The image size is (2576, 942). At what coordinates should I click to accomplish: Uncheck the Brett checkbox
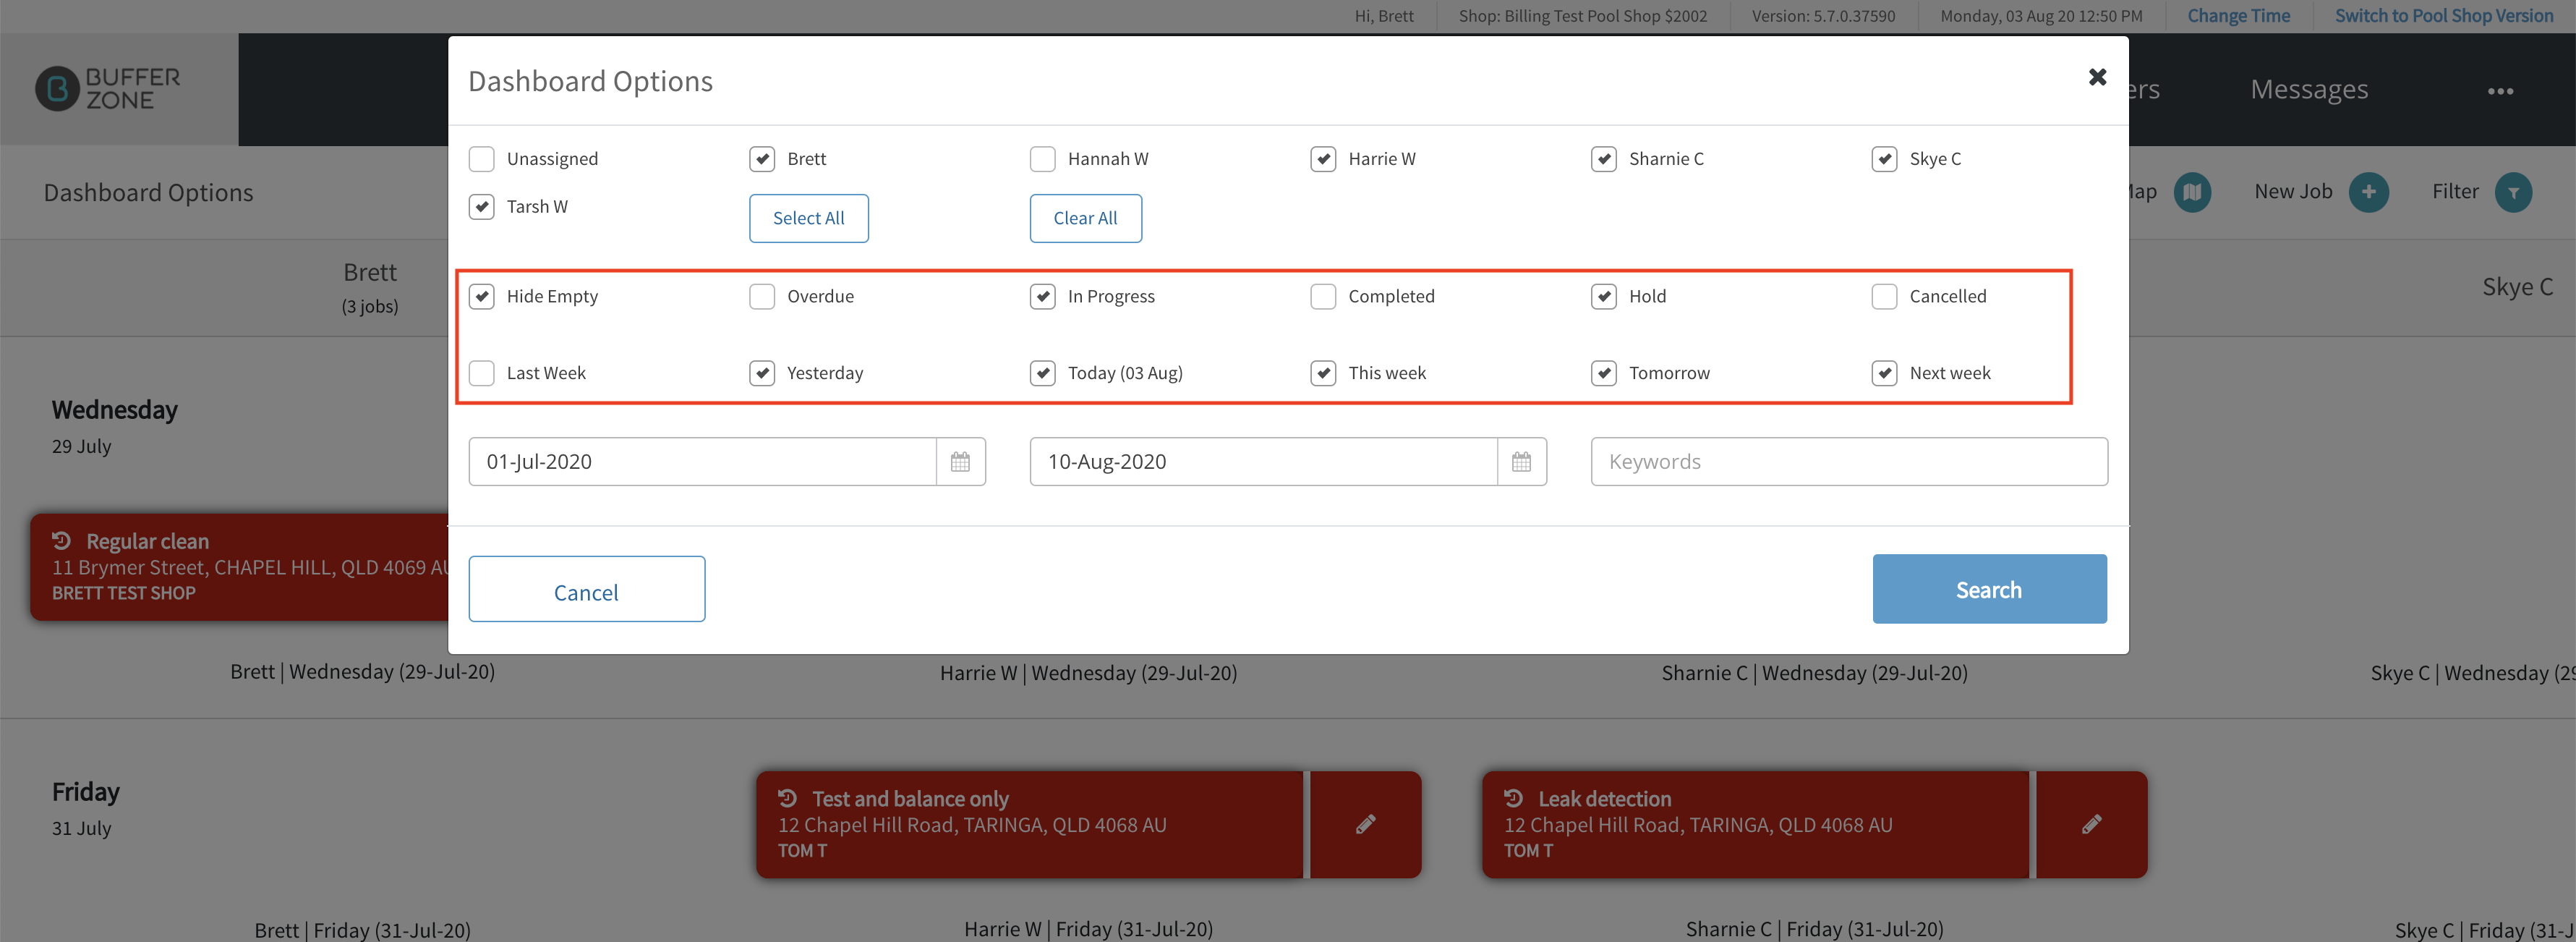[762, 159]
